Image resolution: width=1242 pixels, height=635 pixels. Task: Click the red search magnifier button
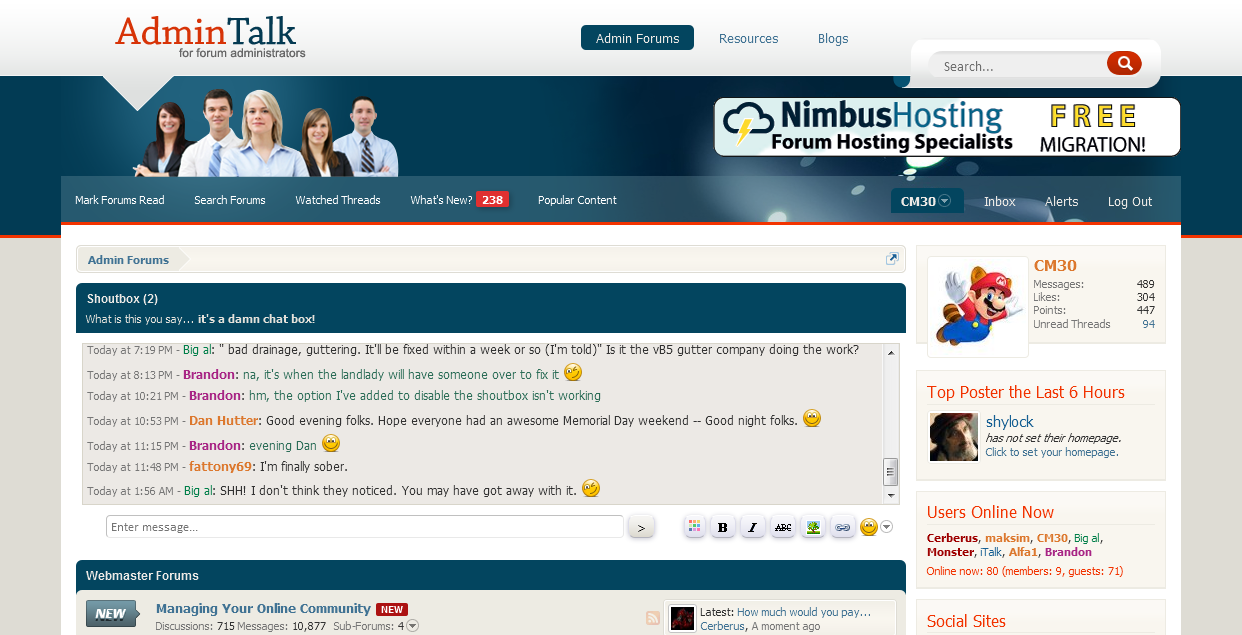pos(1124,64)
